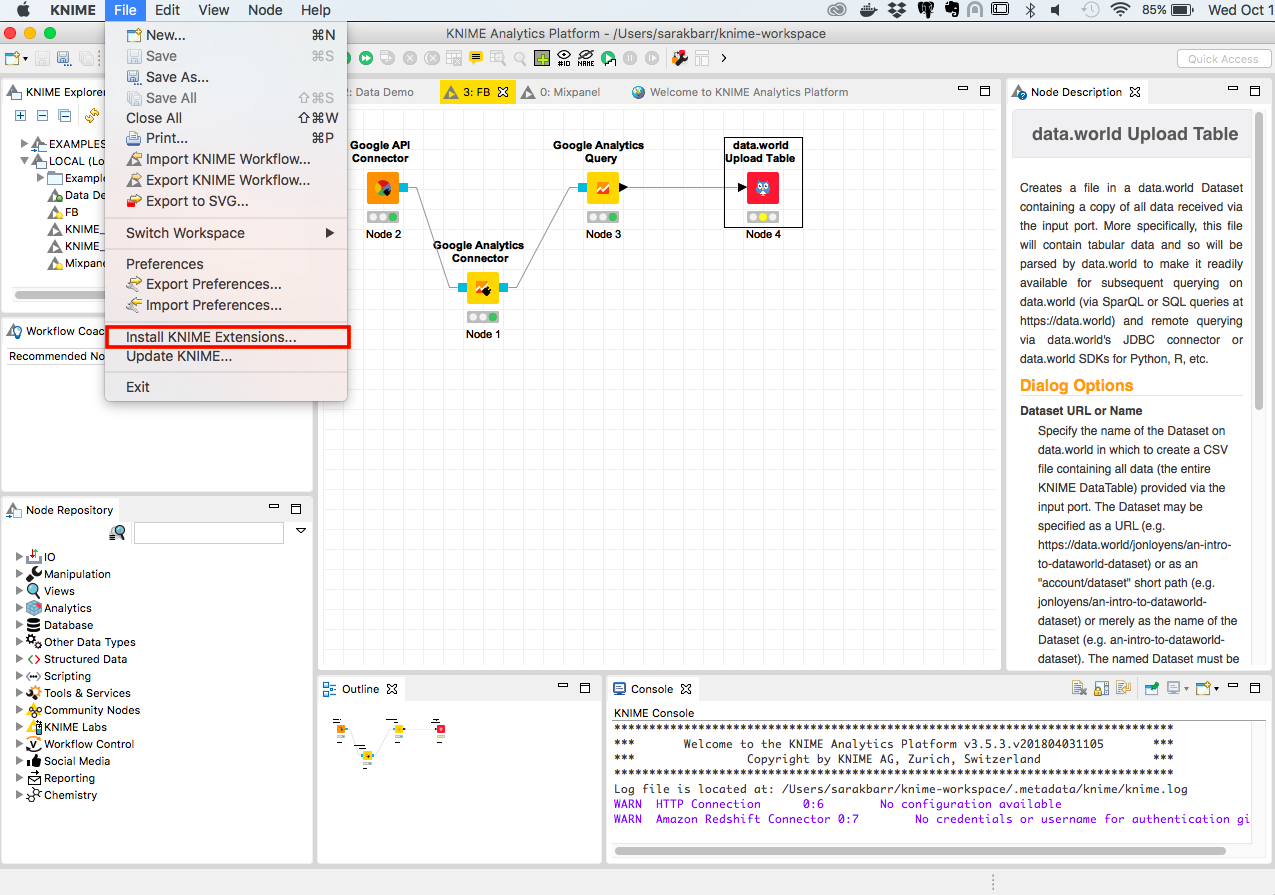Collapse the LOCAL workspace tree item

coord(25,161)
